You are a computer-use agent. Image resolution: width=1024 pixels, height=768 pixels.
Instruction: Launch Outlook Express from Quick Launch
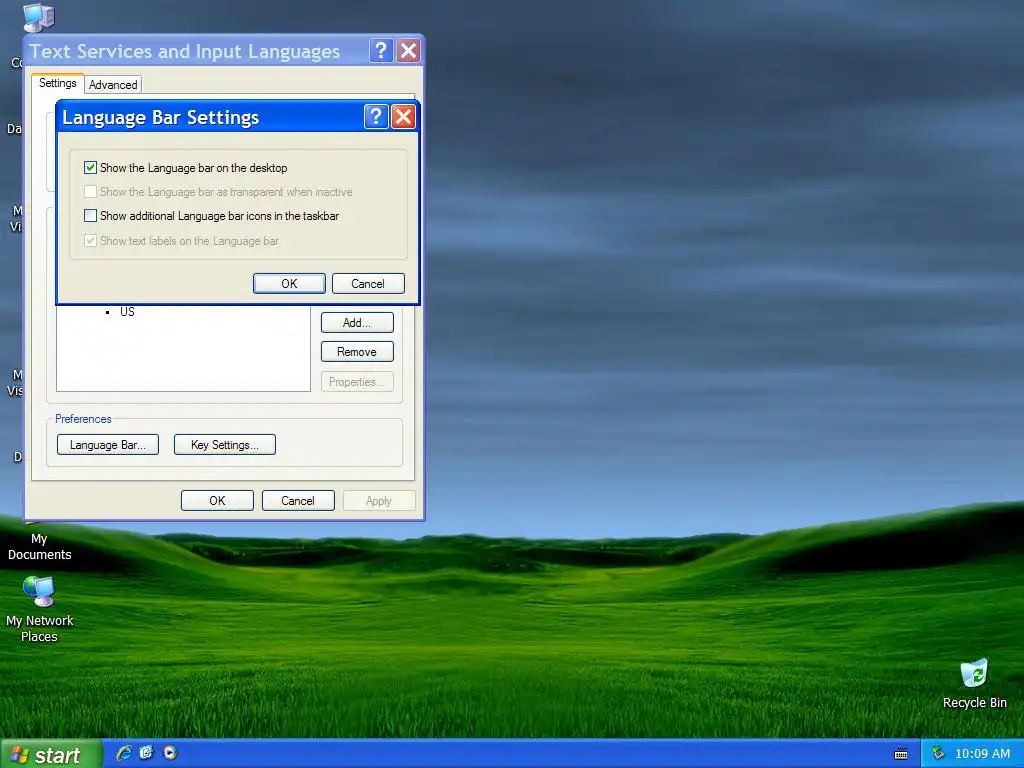[146, 753]
